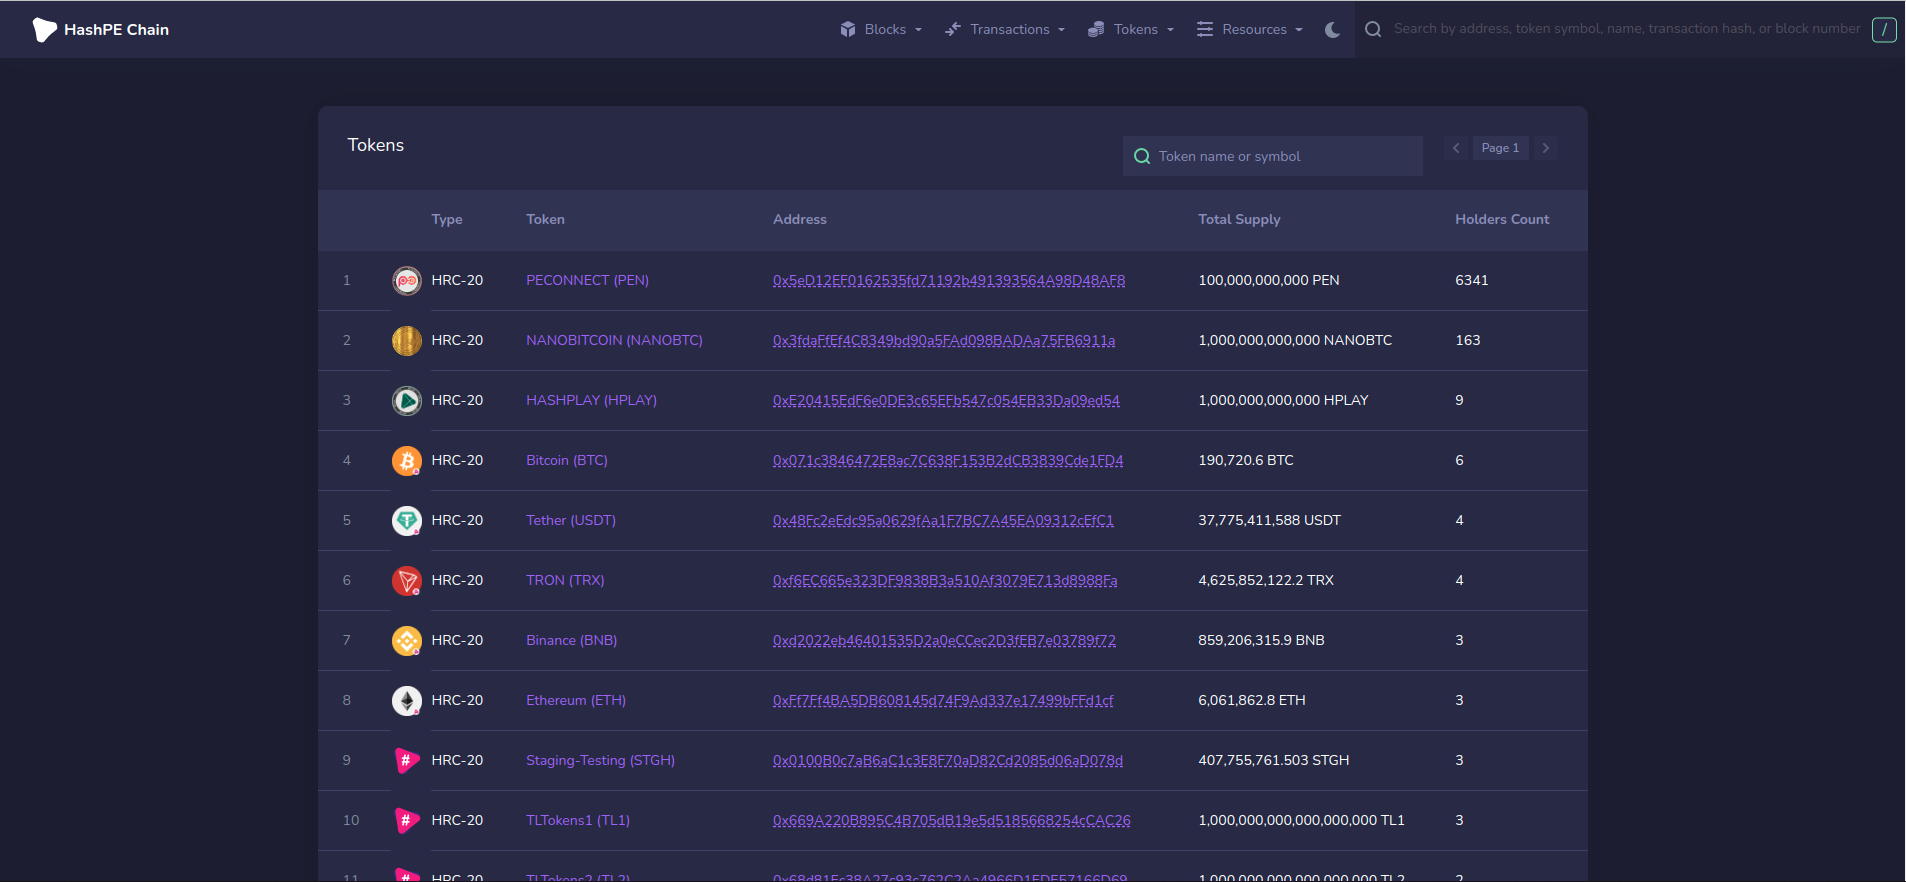Screen dimensions: 1906x882
Task: Click the red TRON logo icon
Action: coord(406,581)
